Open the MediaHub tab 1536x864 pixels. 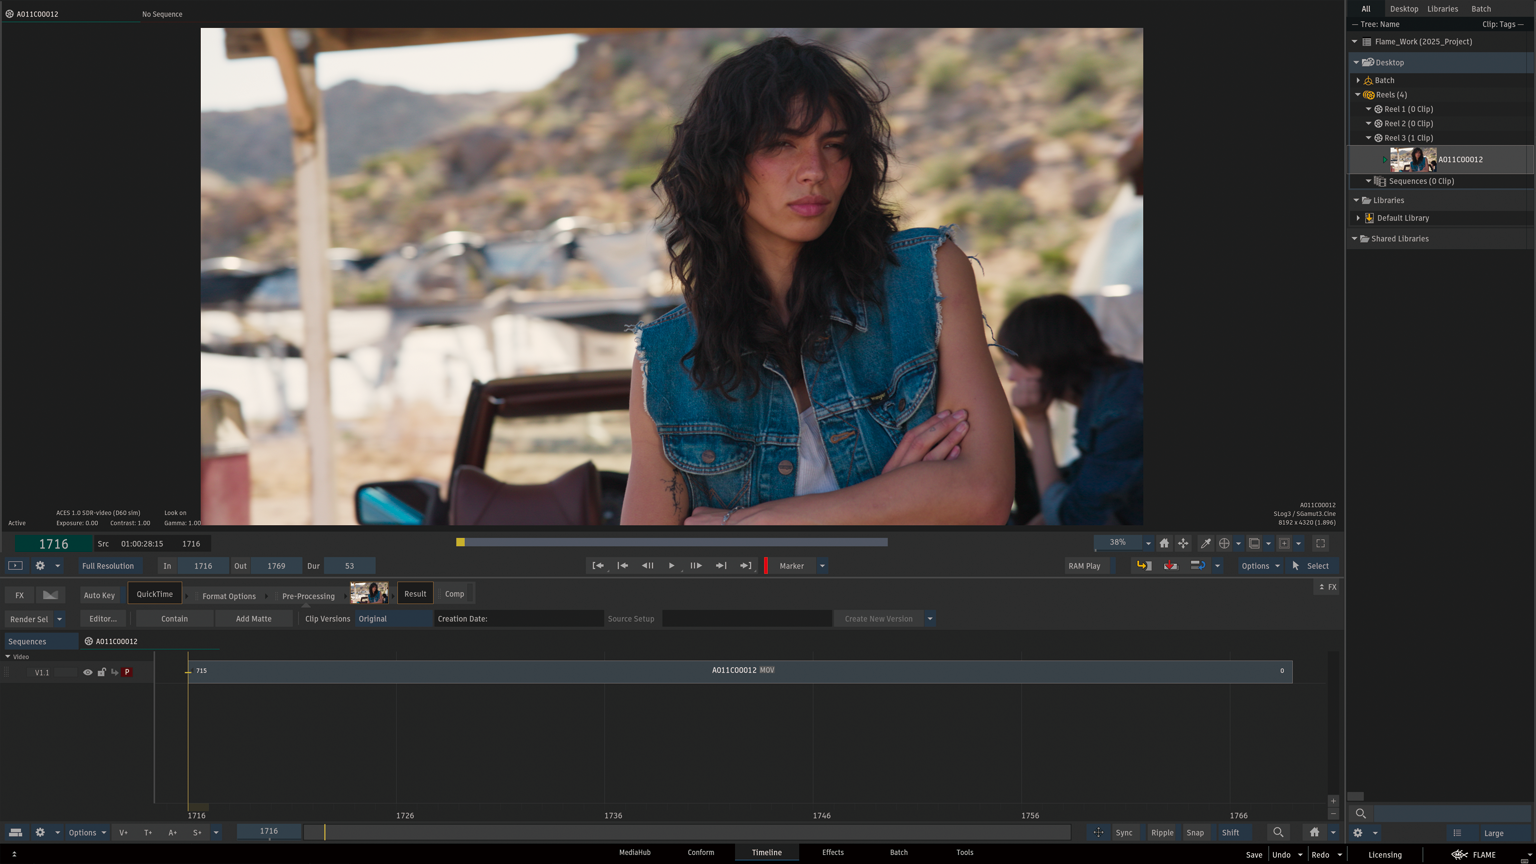(x=634, y=852)
